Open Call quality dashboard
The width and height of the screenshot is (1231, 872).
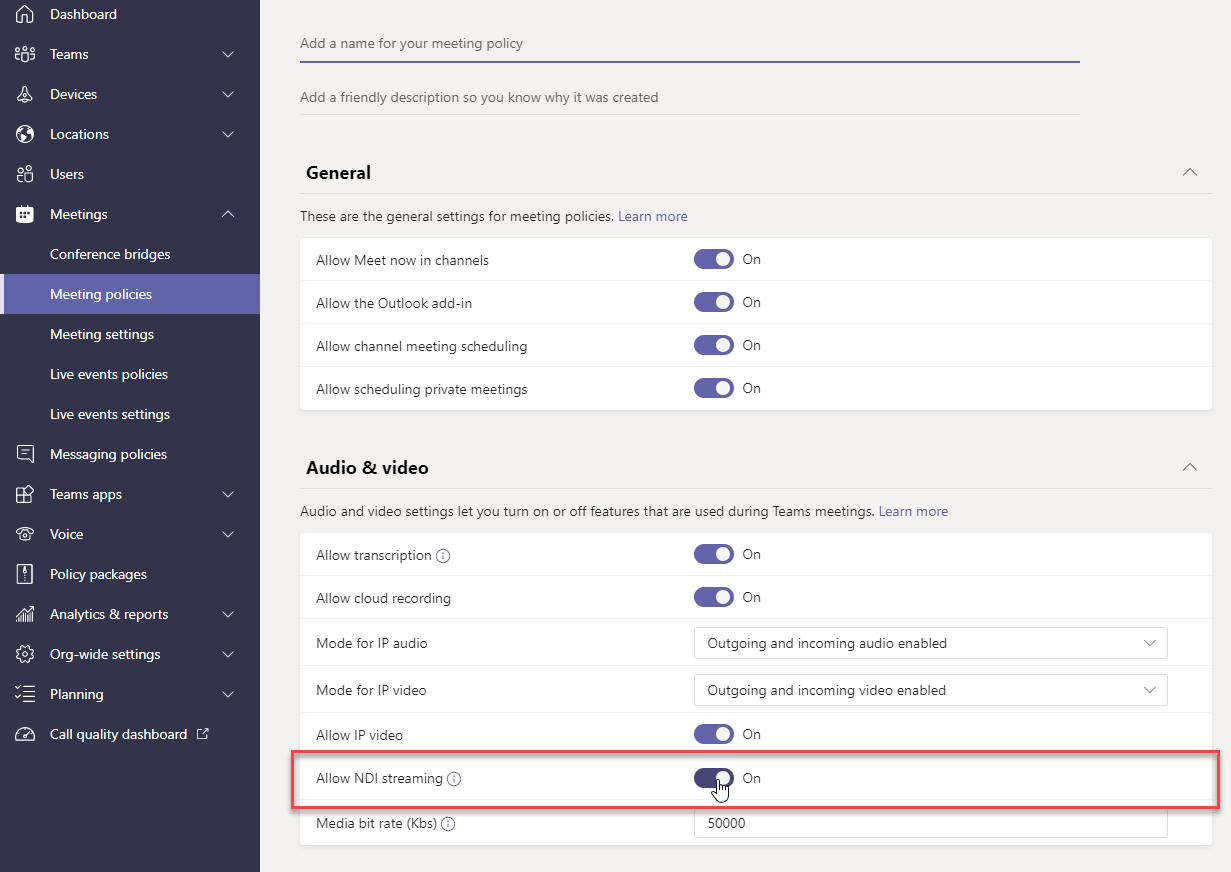click(x=119, y=734)
